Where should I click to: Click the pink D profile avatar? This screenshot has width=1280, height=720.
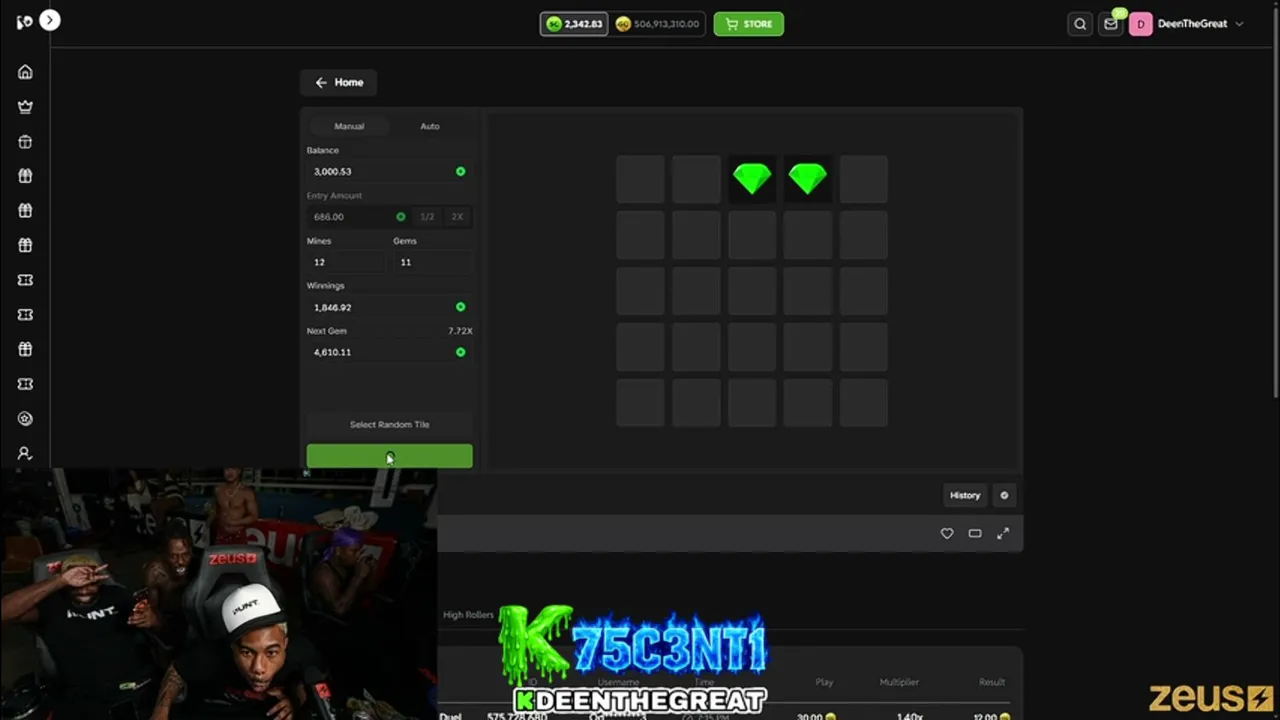tap(1141, 24)
